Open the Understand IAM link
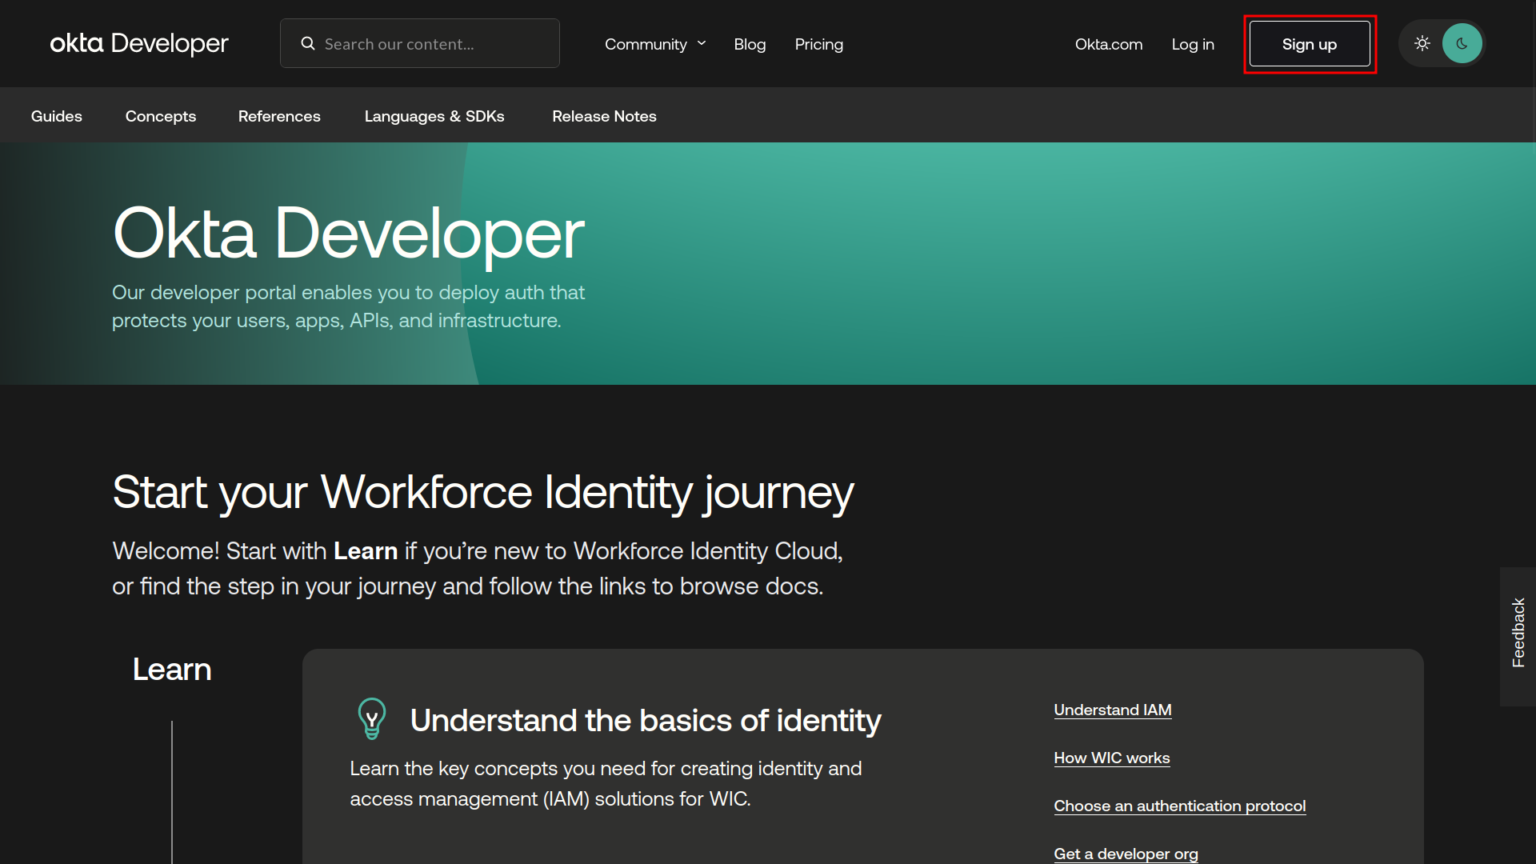Viewport: 1536px width, 864px height. click(1112, 710)
